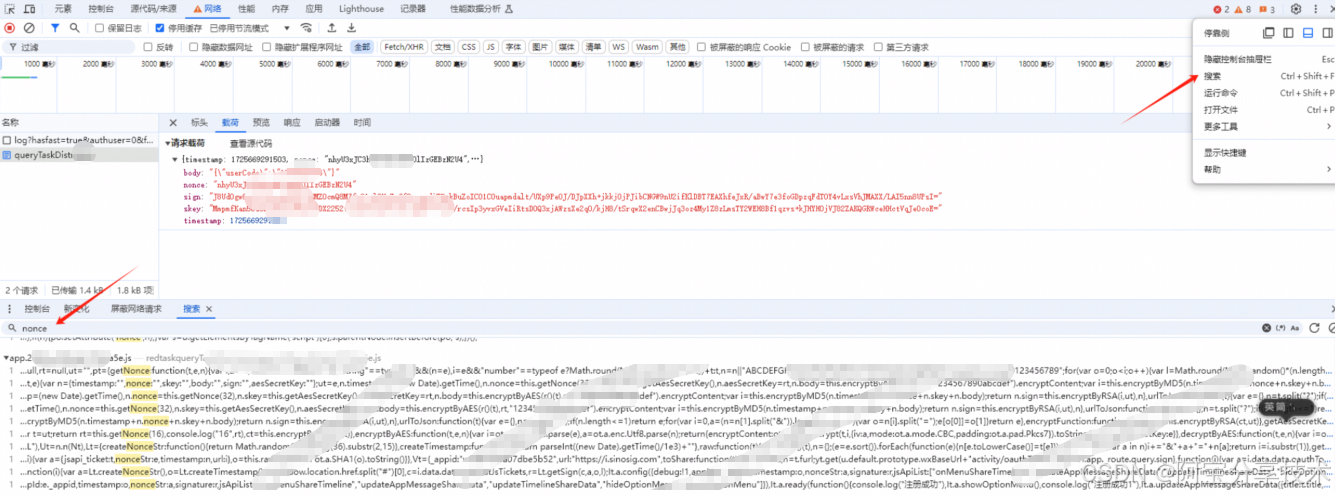Click the warning count badge showing 8
The height and width of the screenshot is (495, 1335).
pos(1243,9)
